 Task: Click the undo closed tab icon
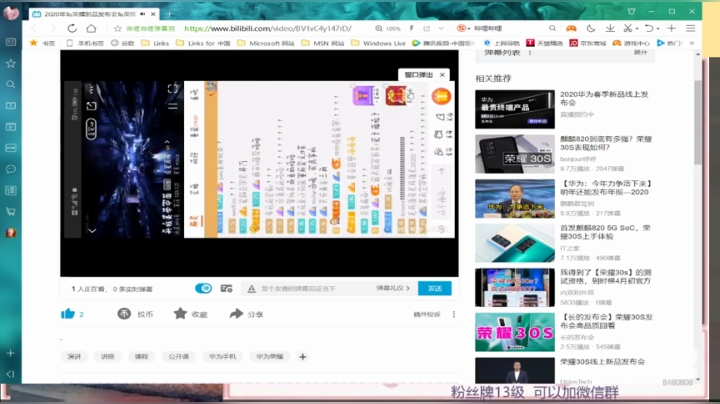coord(648,28)
